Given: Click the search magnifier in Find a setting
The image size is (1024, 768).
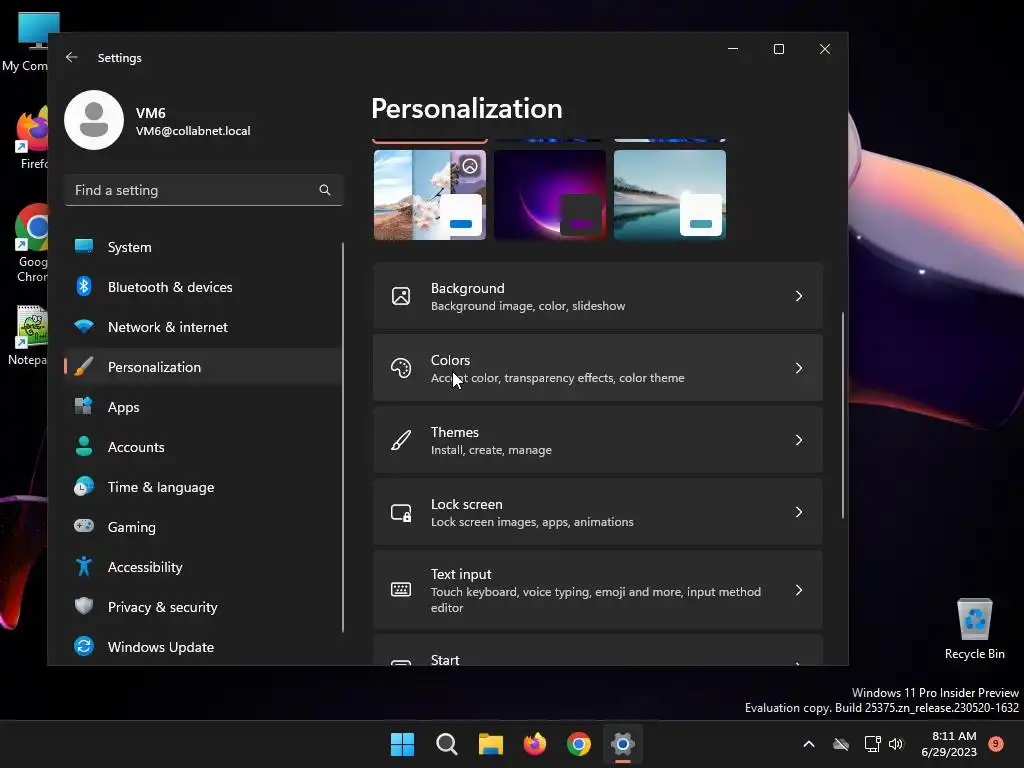Looking at the screenshot, I should (x=325, y=190).
